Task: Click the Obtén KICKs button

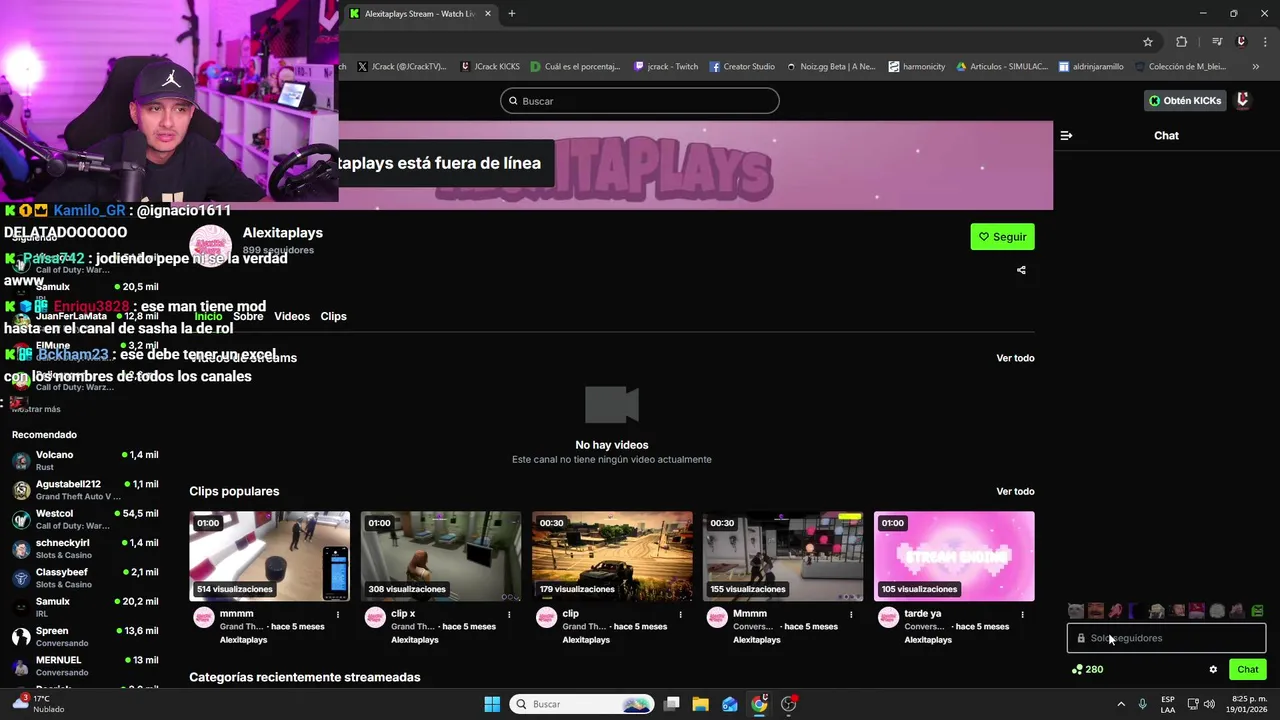Action: pos(1185,101)
